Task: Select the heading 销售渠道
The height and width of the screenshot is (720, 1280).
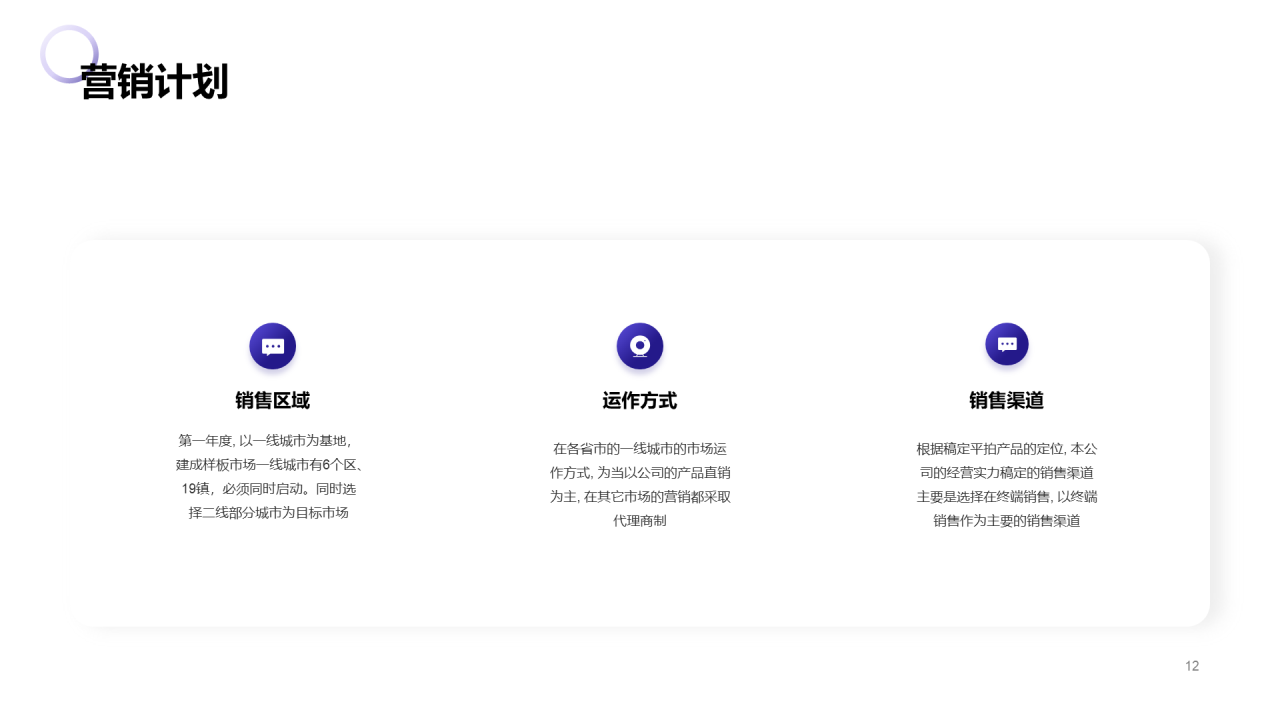Action: point(1007,401)
